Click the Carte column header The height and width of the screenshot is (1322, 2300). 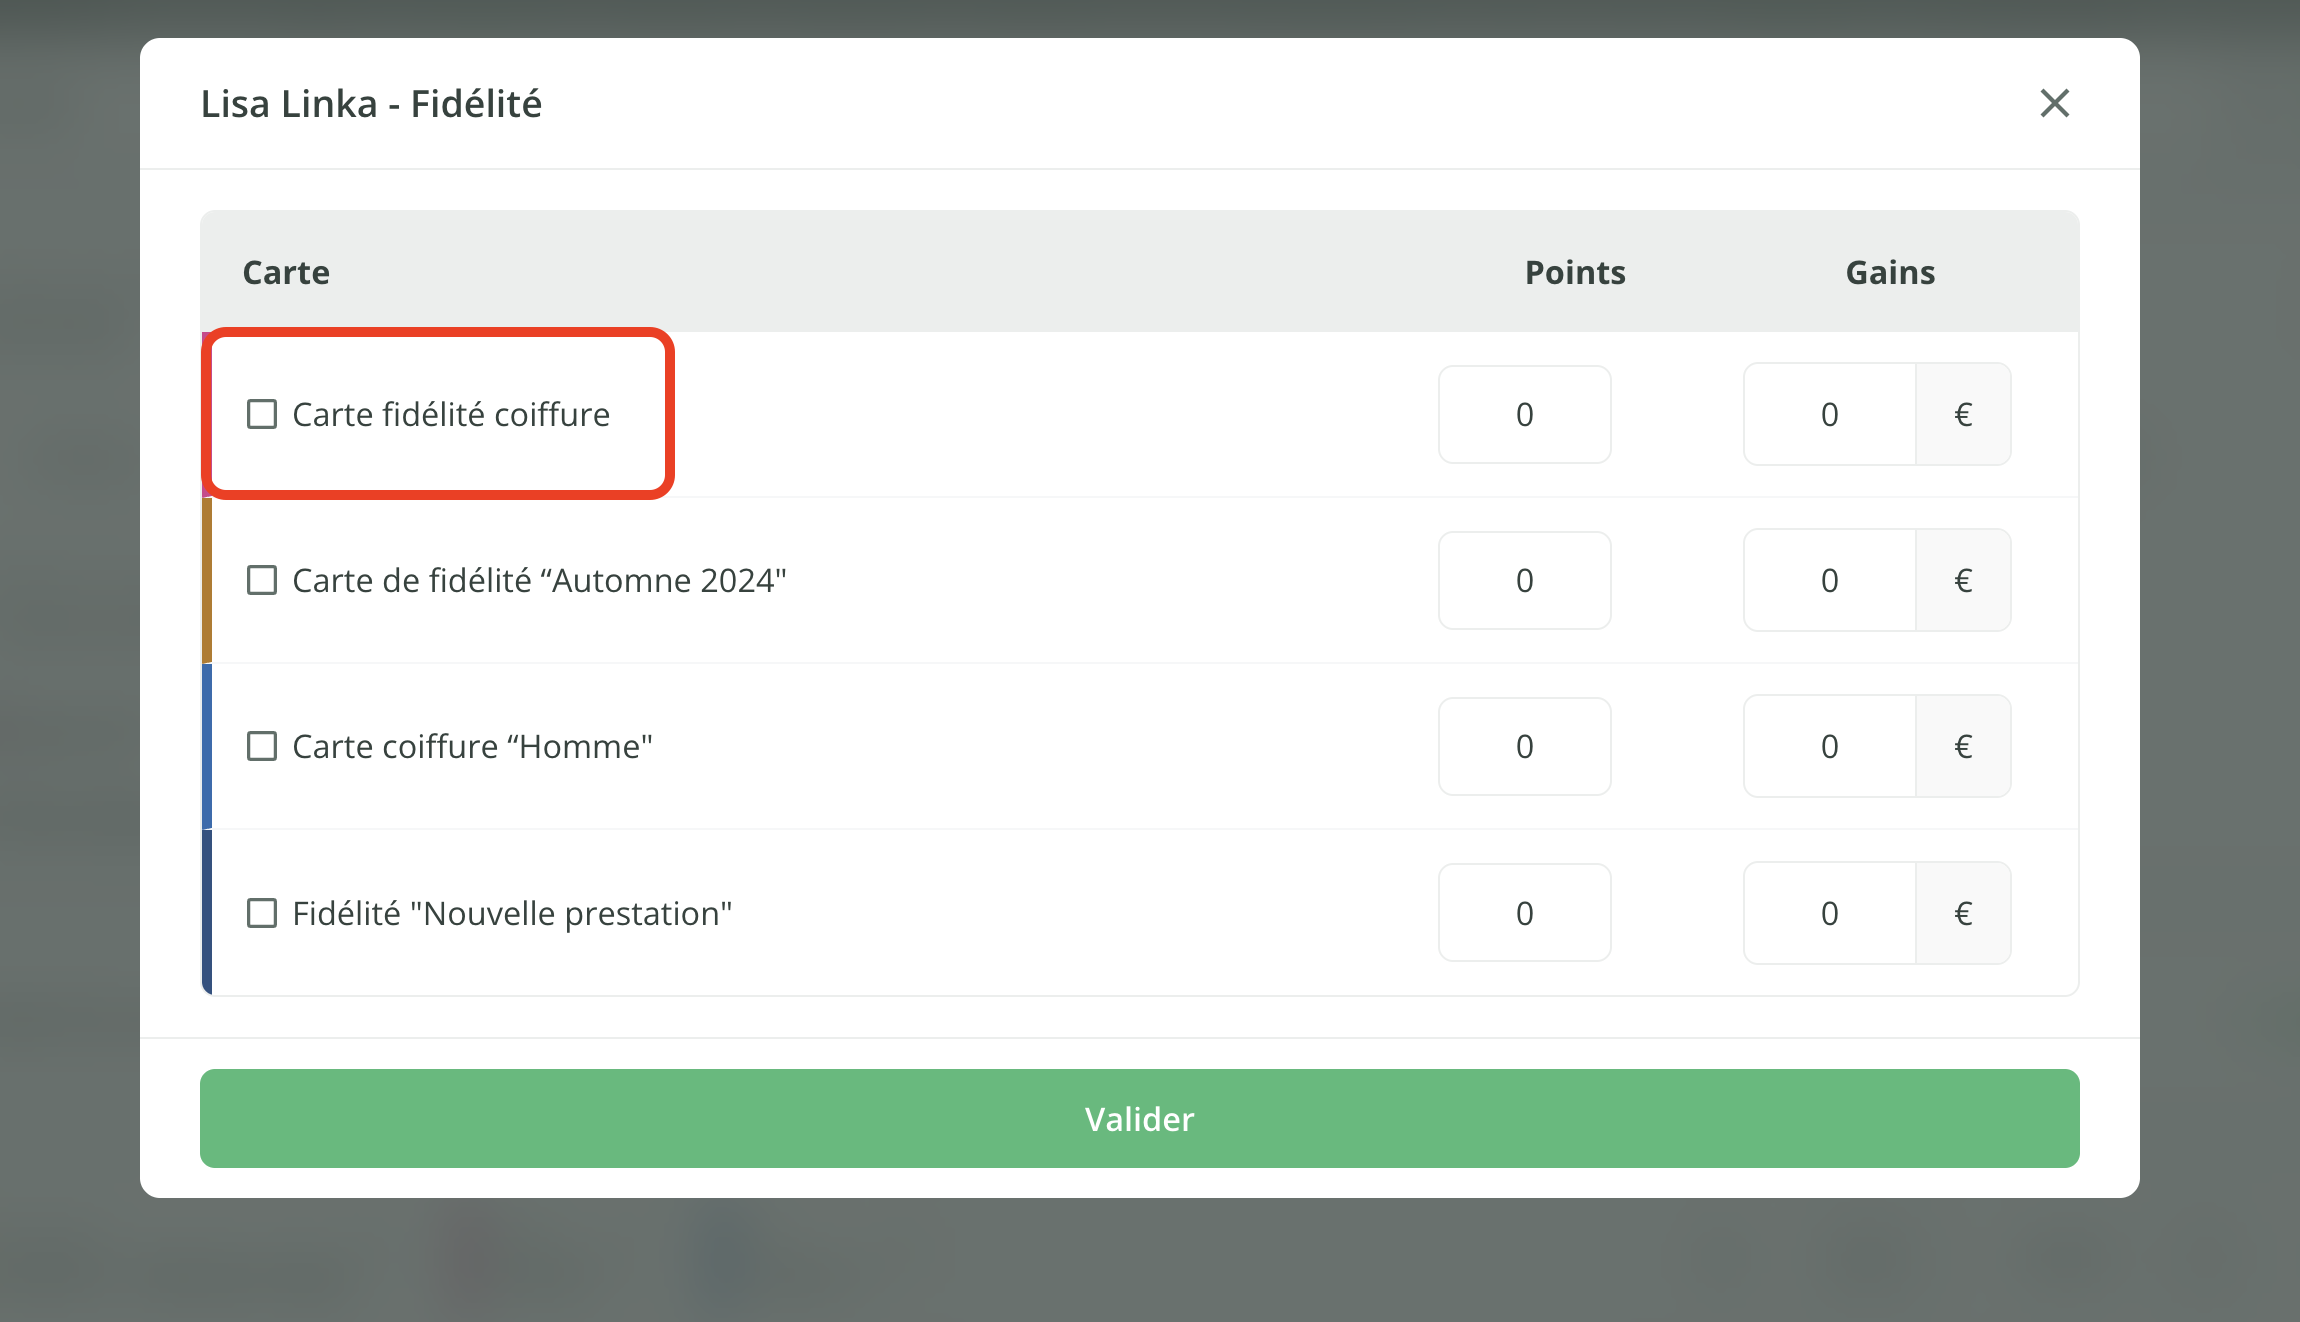pyautogui.click(x=286, y=271)
